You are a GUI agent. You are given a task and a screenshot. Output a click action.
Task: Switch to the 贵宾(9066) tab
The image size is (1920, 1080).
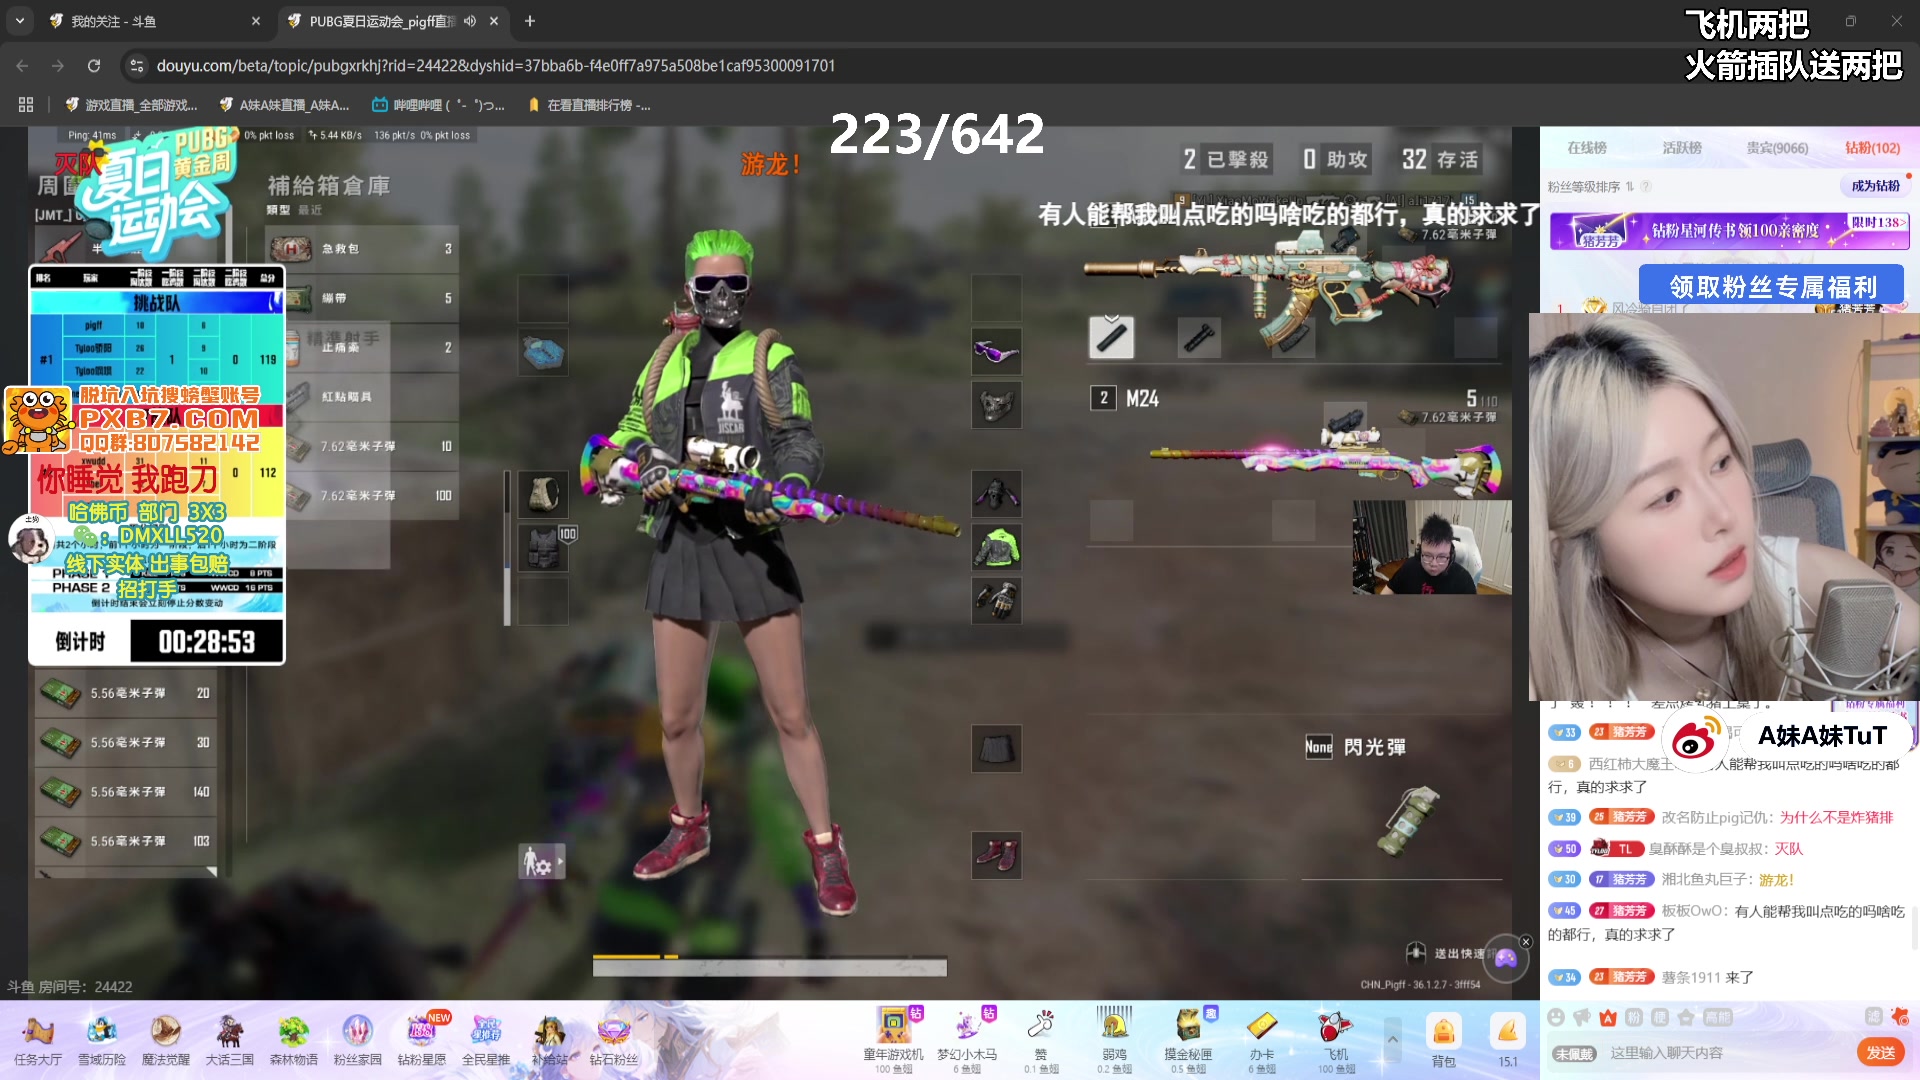pyautogui.click(x=1777, y=148)
